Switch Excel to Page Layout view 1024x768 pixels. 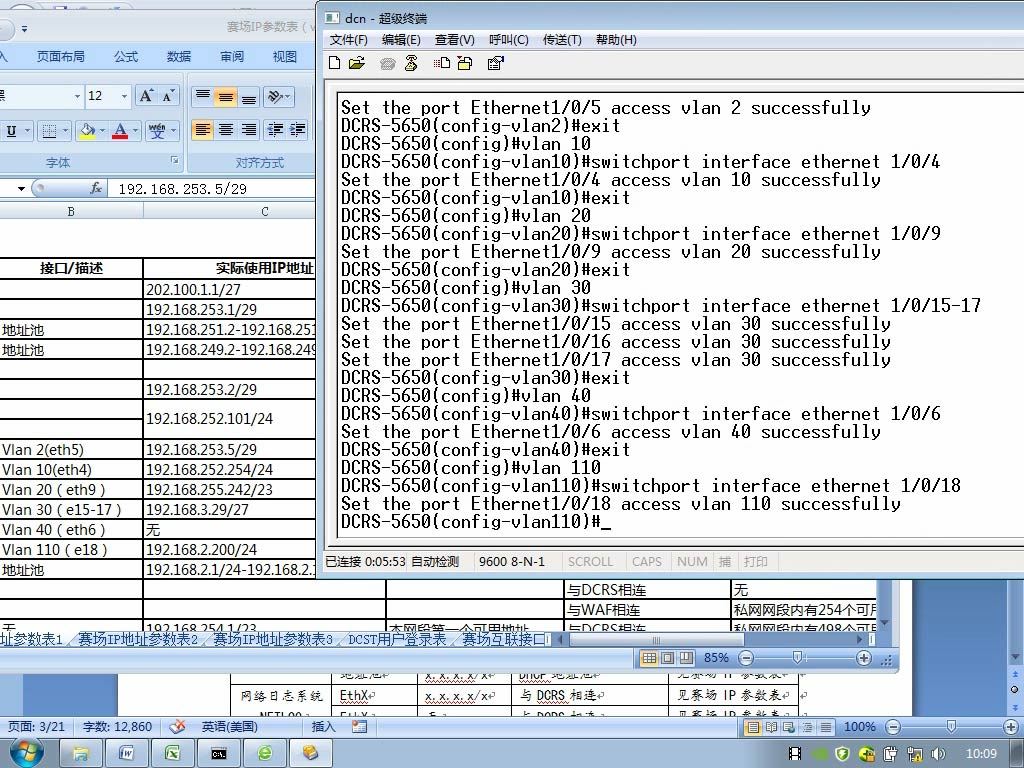pyautogui.click(x=667, y=658)
